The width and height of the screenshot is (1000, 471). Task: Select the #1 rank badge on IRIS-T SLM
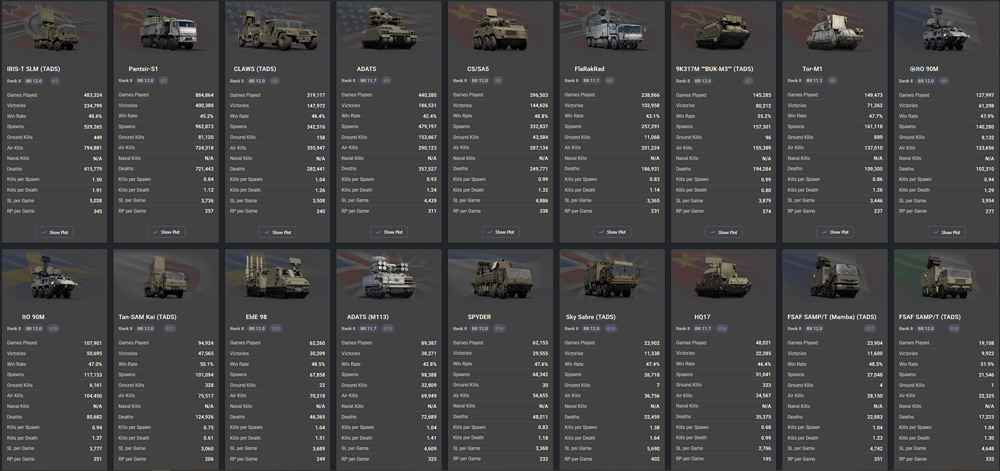pyautogui.click(x=53, y=80)
